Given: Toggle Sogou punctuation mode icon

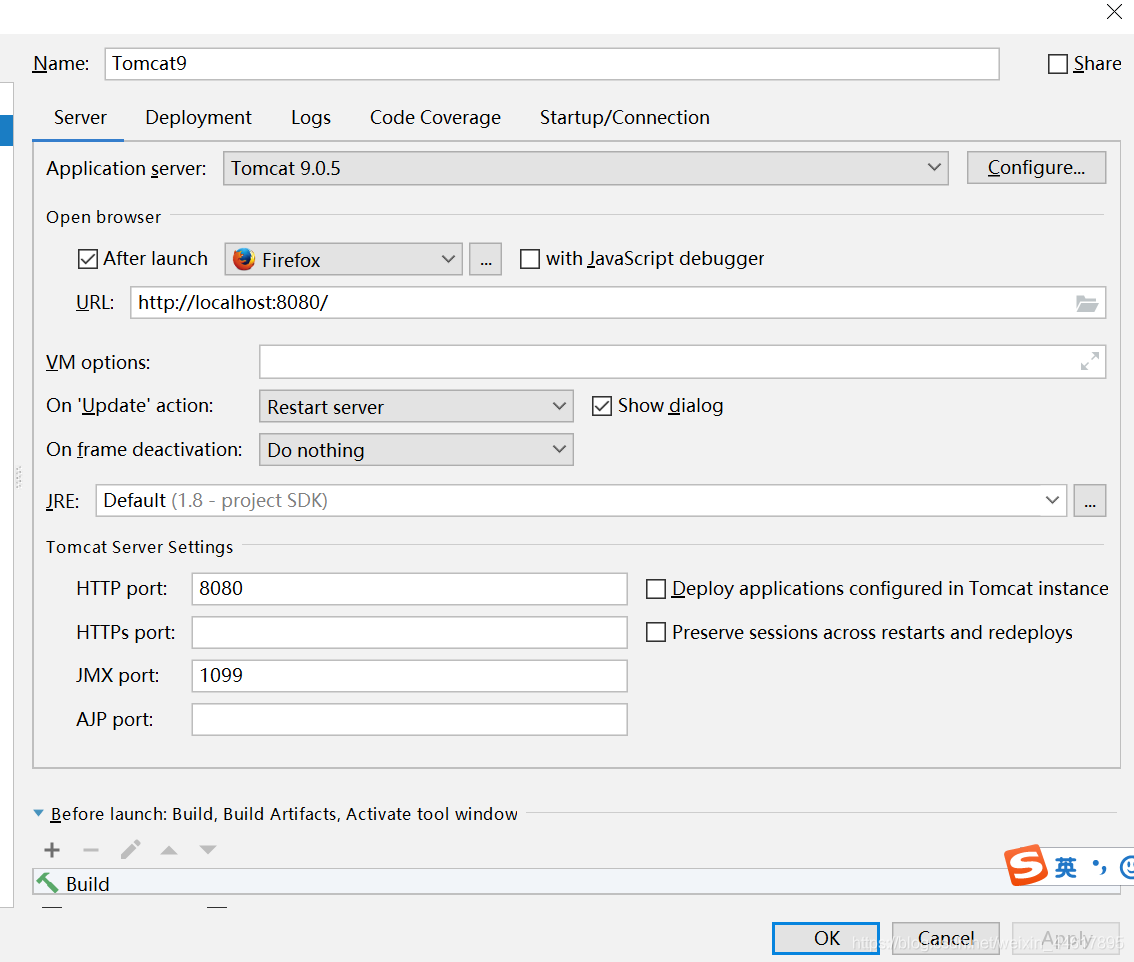Looking at the screenshot, I should (x=1099, y=867).
